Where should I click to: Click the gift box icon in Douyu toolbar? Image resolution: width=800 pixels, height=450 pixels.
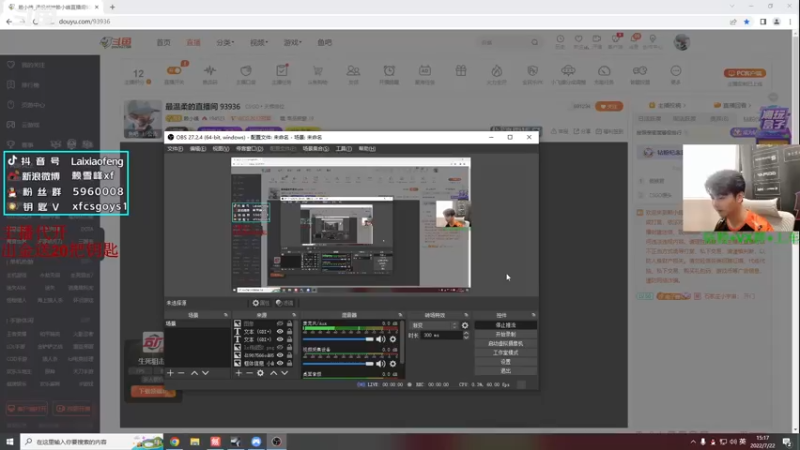pos(461,71)
